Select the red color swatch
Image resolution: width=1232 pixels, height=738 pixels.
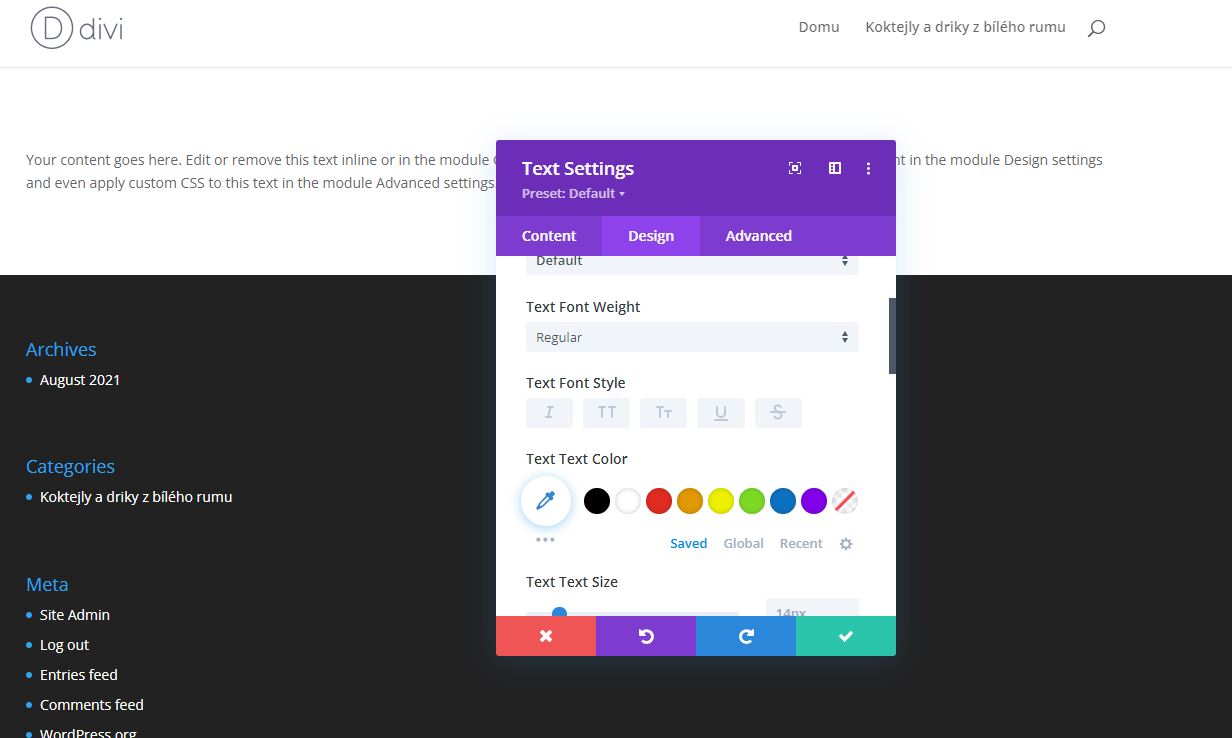(658, 501)
